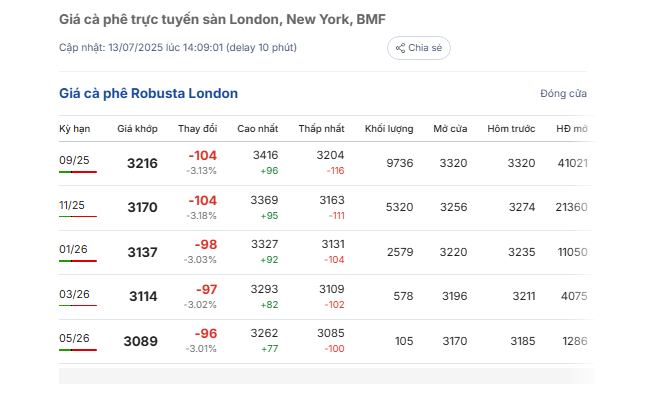This screenshot has width=660, height=396.
Task: Choose the 03/26 contract term
Action: click(74, 294)
